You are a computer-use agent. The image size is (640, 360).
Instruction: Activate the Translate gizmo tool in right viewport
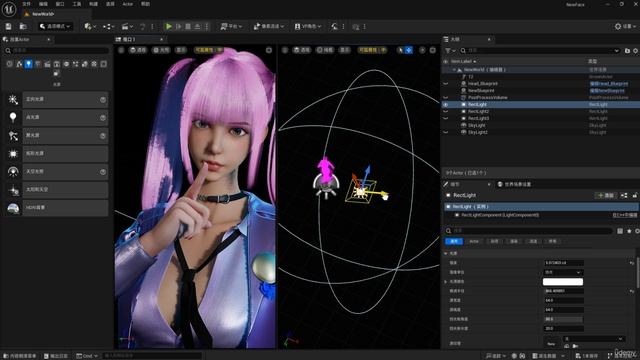click(409, 50)
